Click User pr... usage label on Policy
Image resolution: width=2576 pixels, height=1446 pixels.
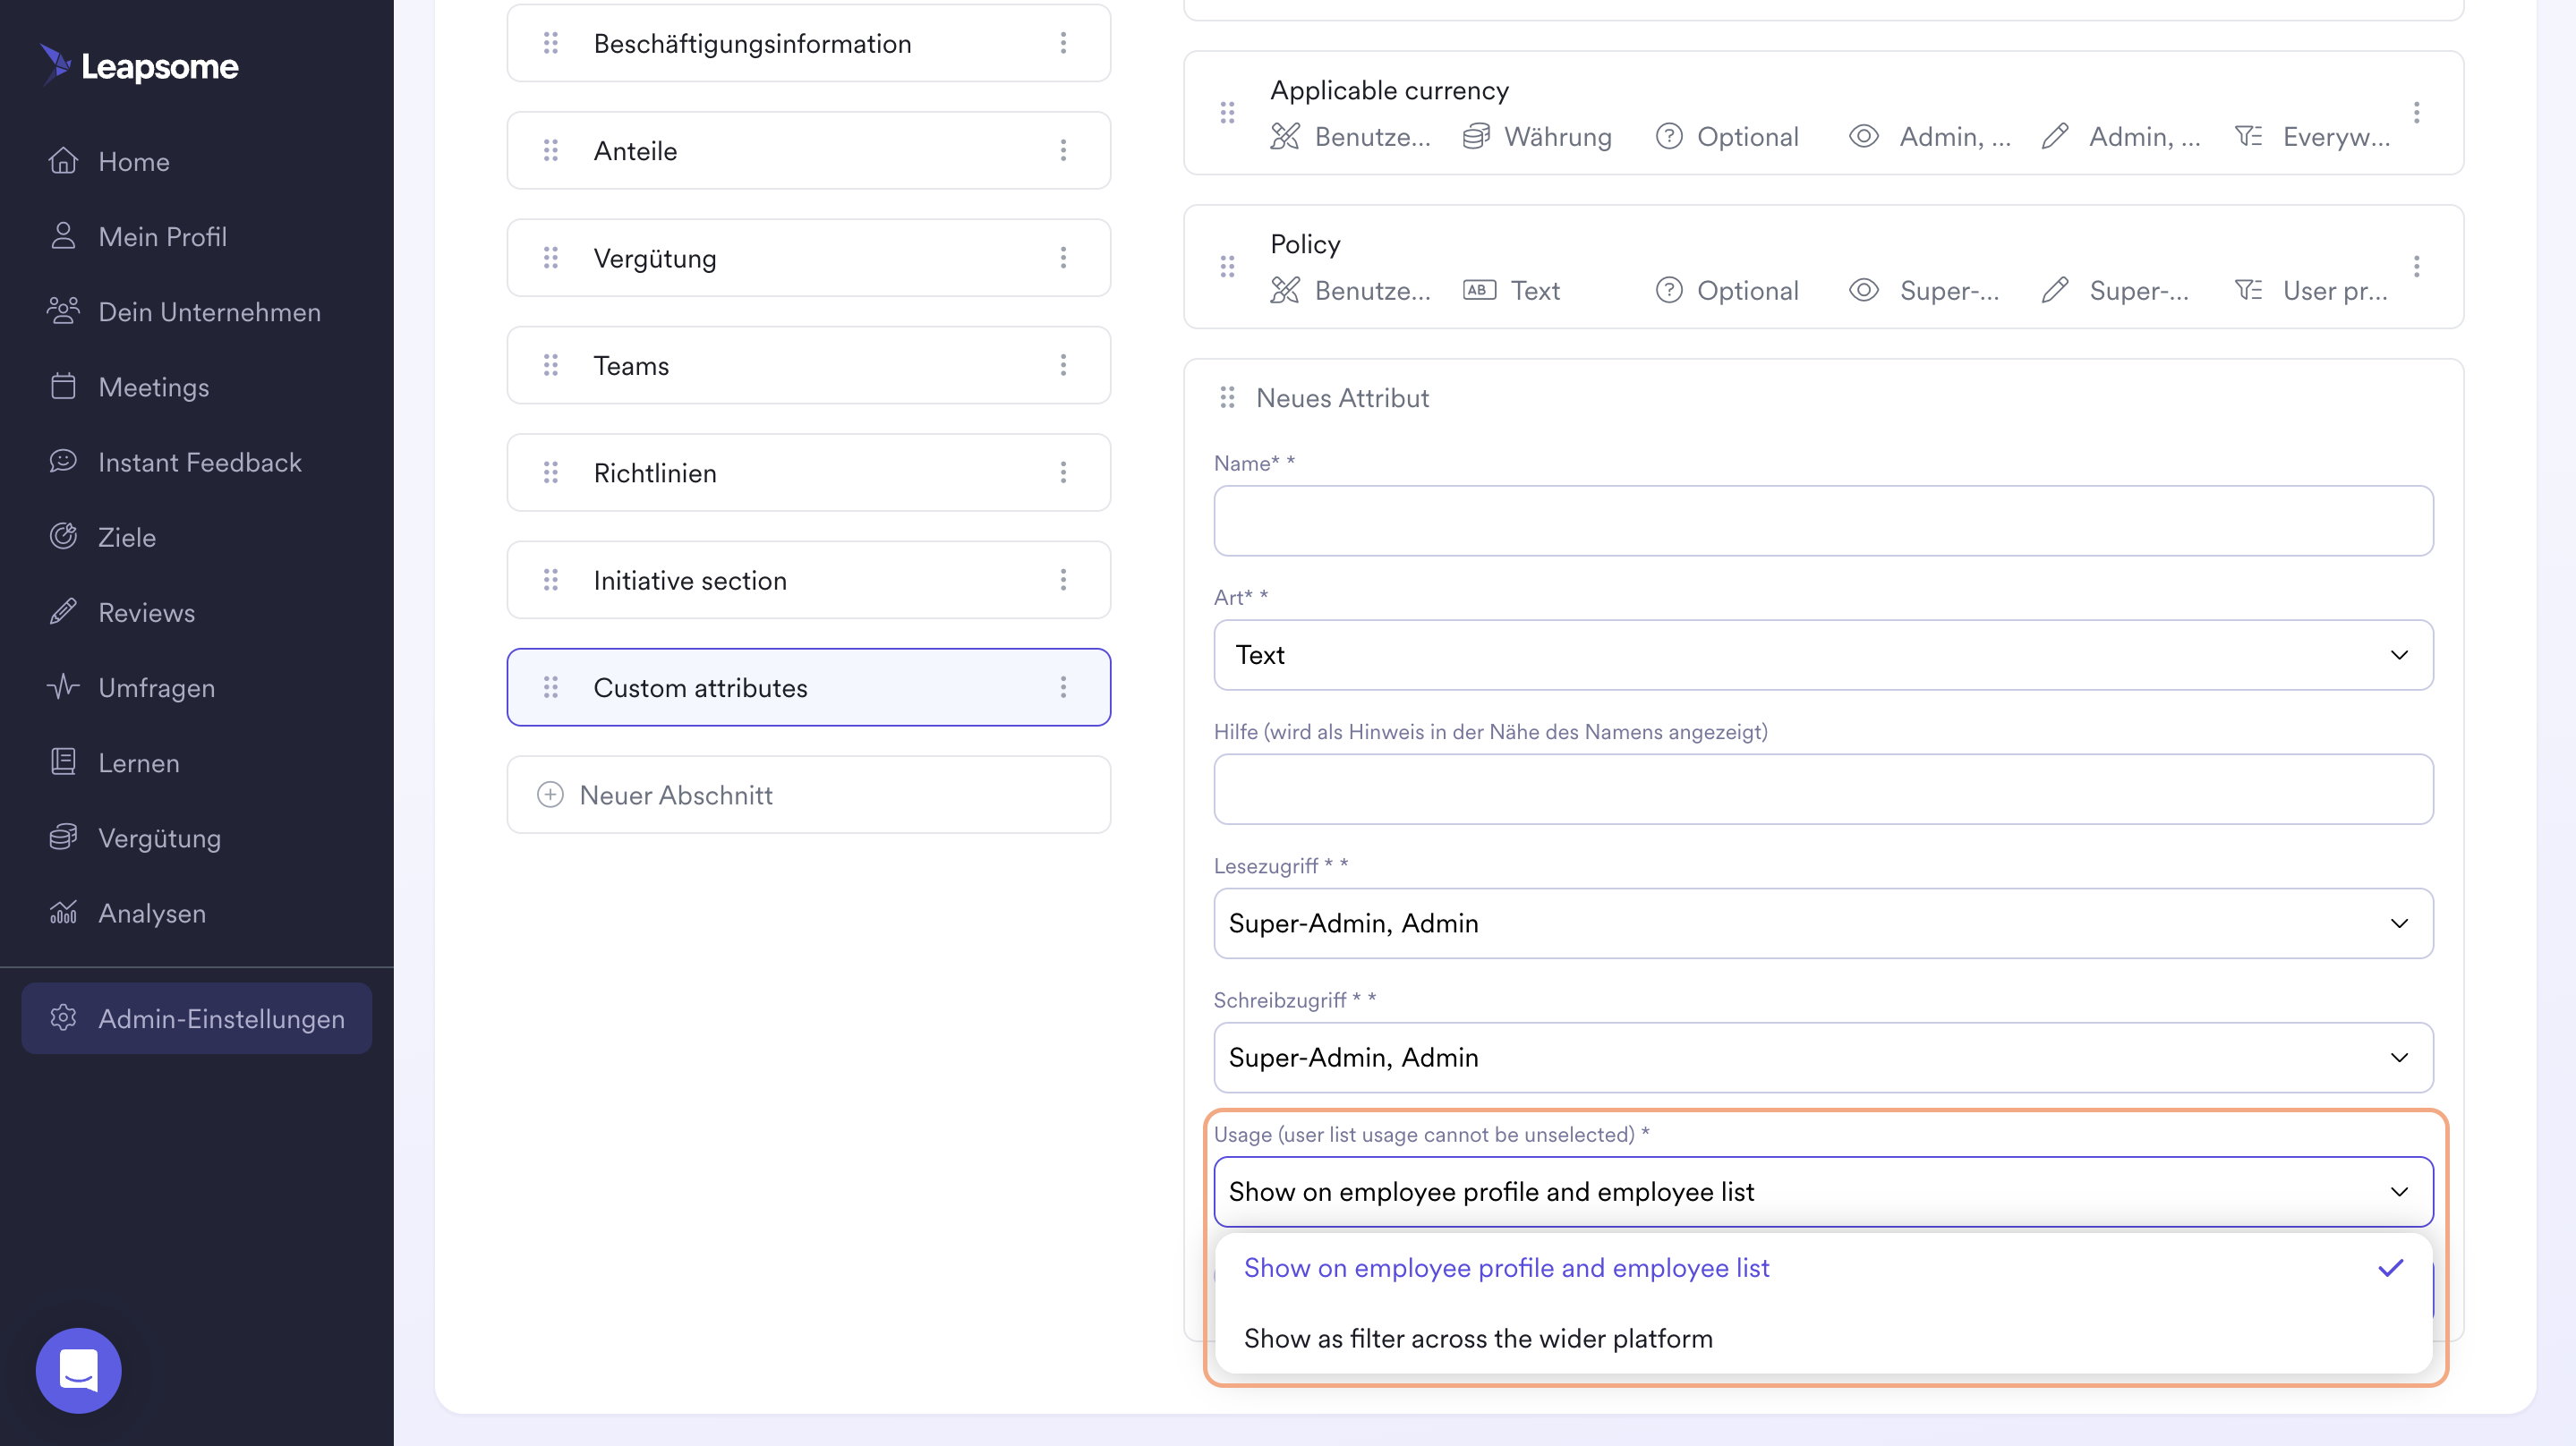(2334, 290)
